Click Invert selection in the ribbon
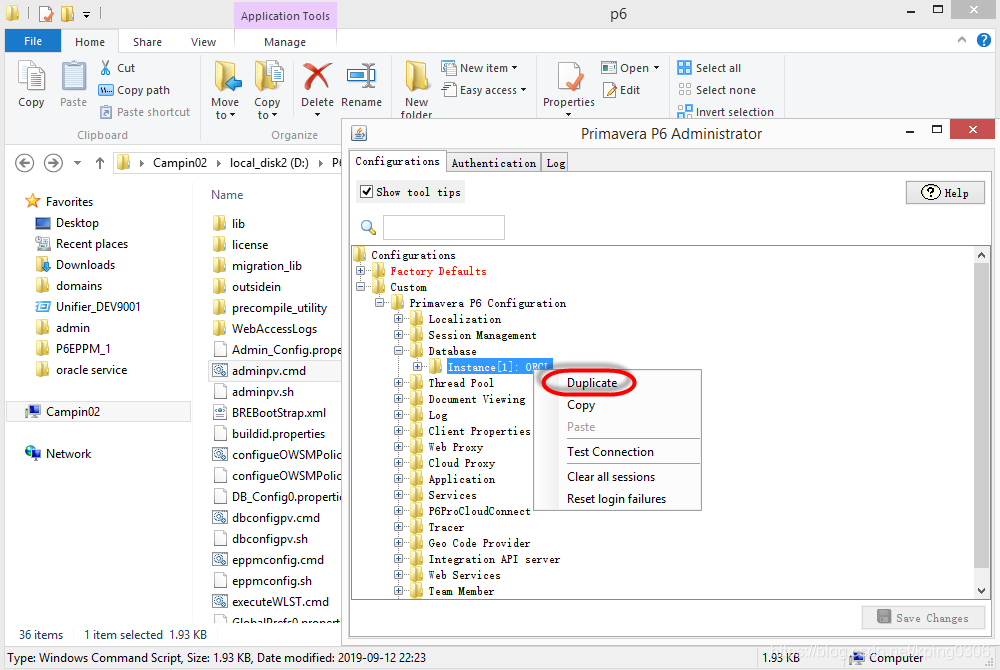The image size is (1000, 670). pos(726,112)
